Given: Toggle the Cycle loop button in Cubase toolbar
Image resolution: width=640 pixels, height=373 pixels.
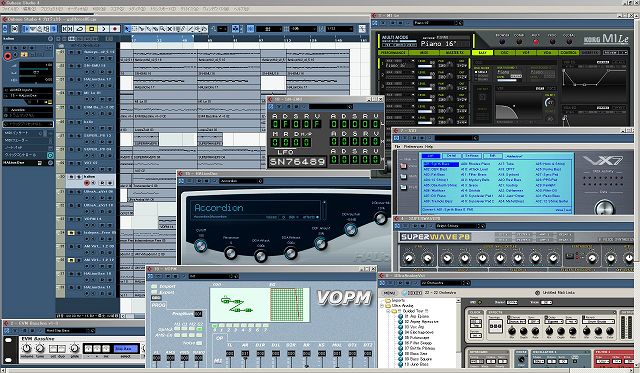Looking at the screenshot, I should click(80, 29).
